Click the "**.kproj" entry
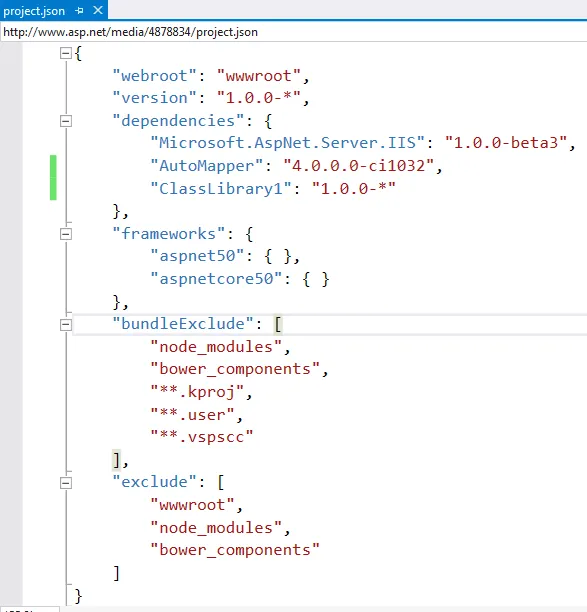The height and width of the screenshot is (612, 587). coord(197,391)
